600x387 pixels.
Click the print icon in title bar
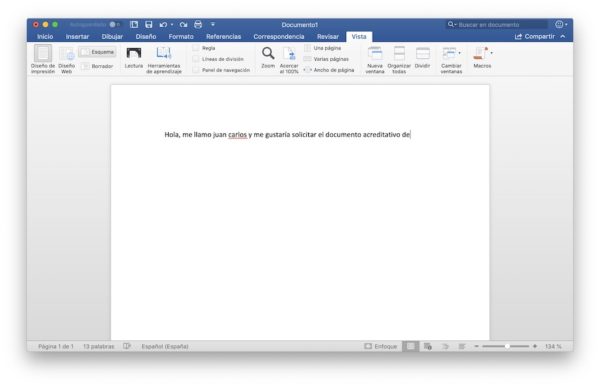pyautogui.click(x=198, y=24)
